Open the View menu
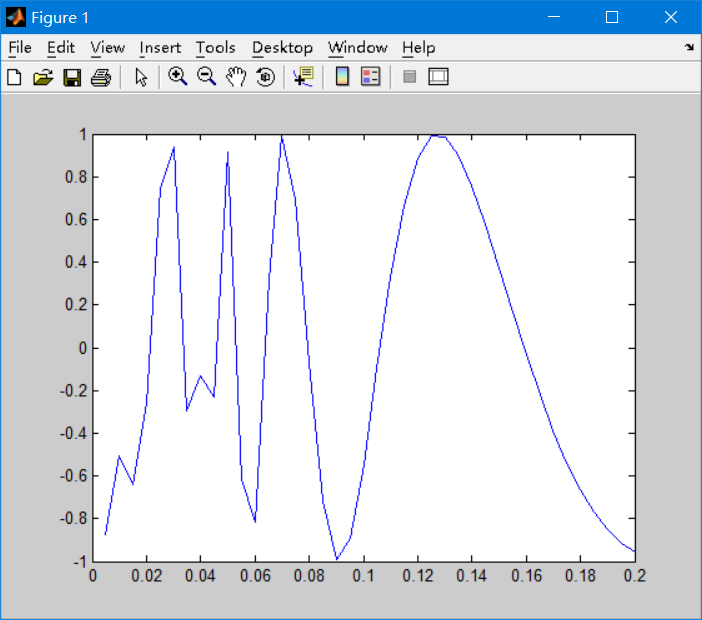This screenshot has width=702, height=620. coord(107,47)
